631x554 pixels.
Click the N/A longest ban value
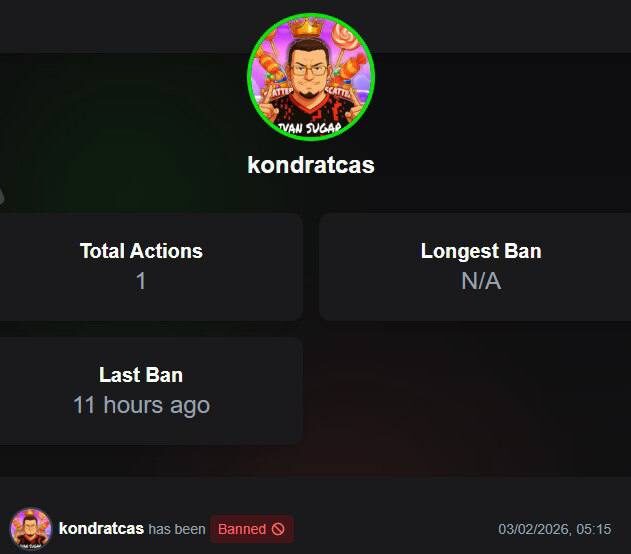[x=481, y=280]
